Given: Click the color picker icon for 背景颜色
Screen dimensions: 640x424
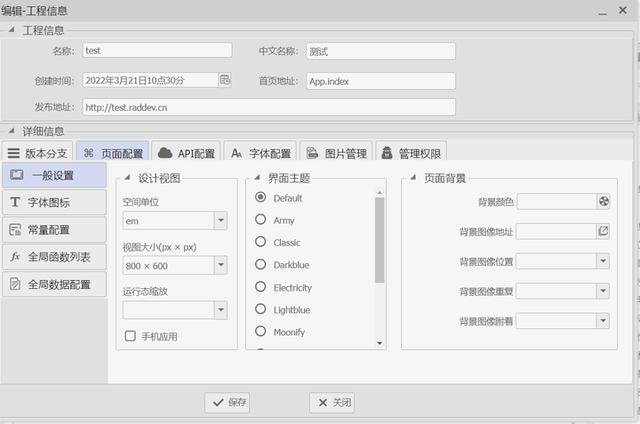Looking at the screenshot, I should point(603,202).
